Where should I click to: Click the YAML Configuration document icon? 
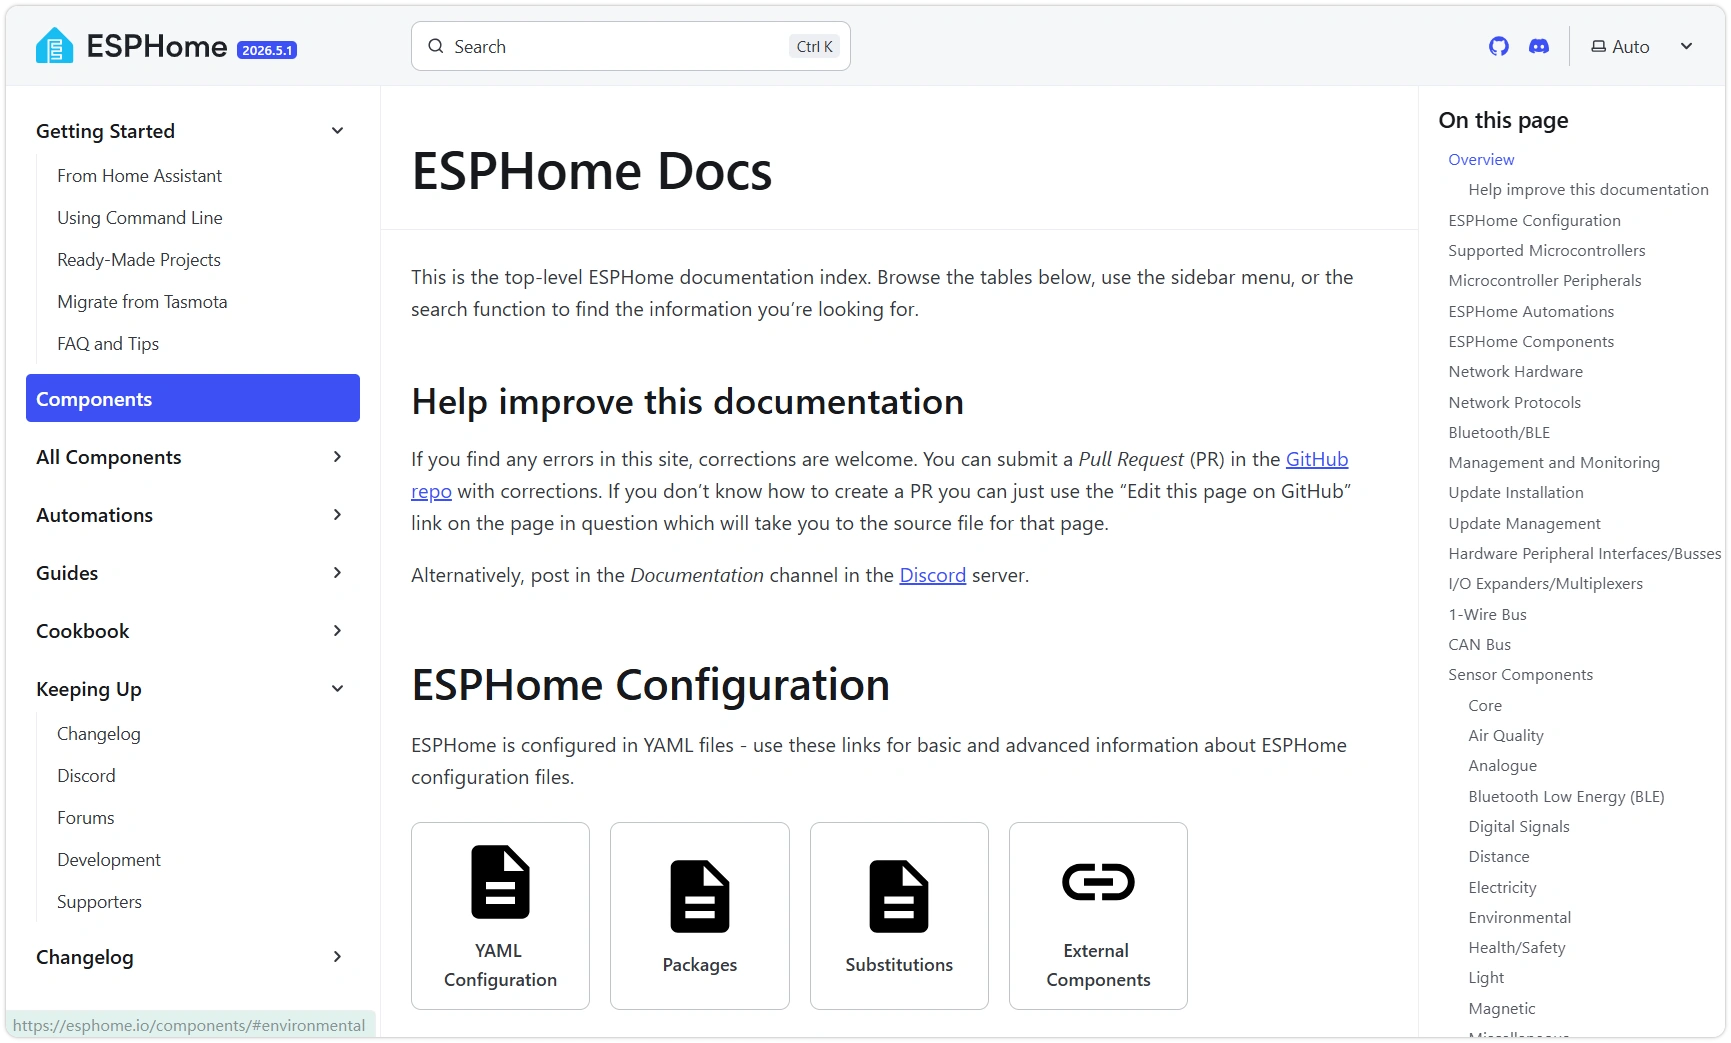coord(500,882)
